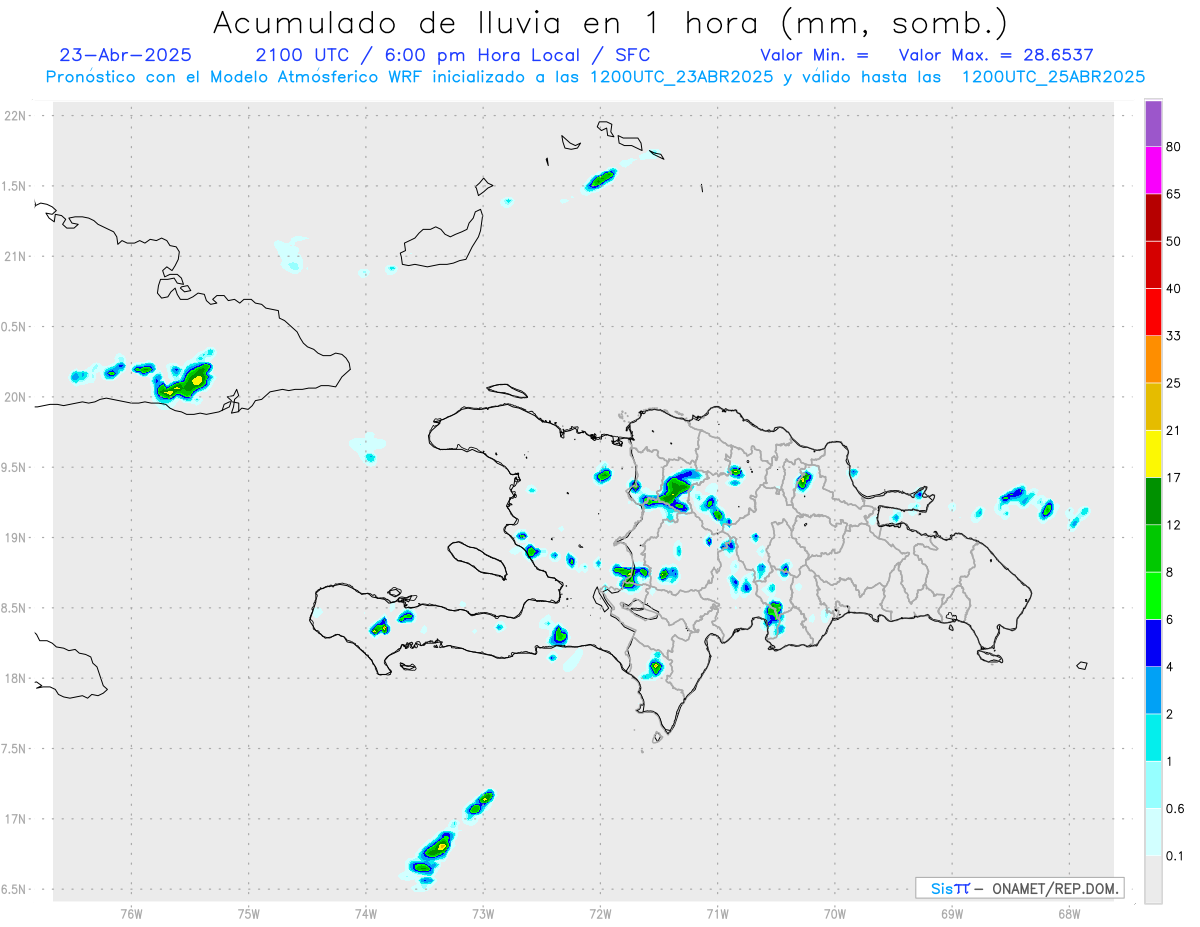Click the '80' legend value
1200x927 pixels.
pos(1174,147)
